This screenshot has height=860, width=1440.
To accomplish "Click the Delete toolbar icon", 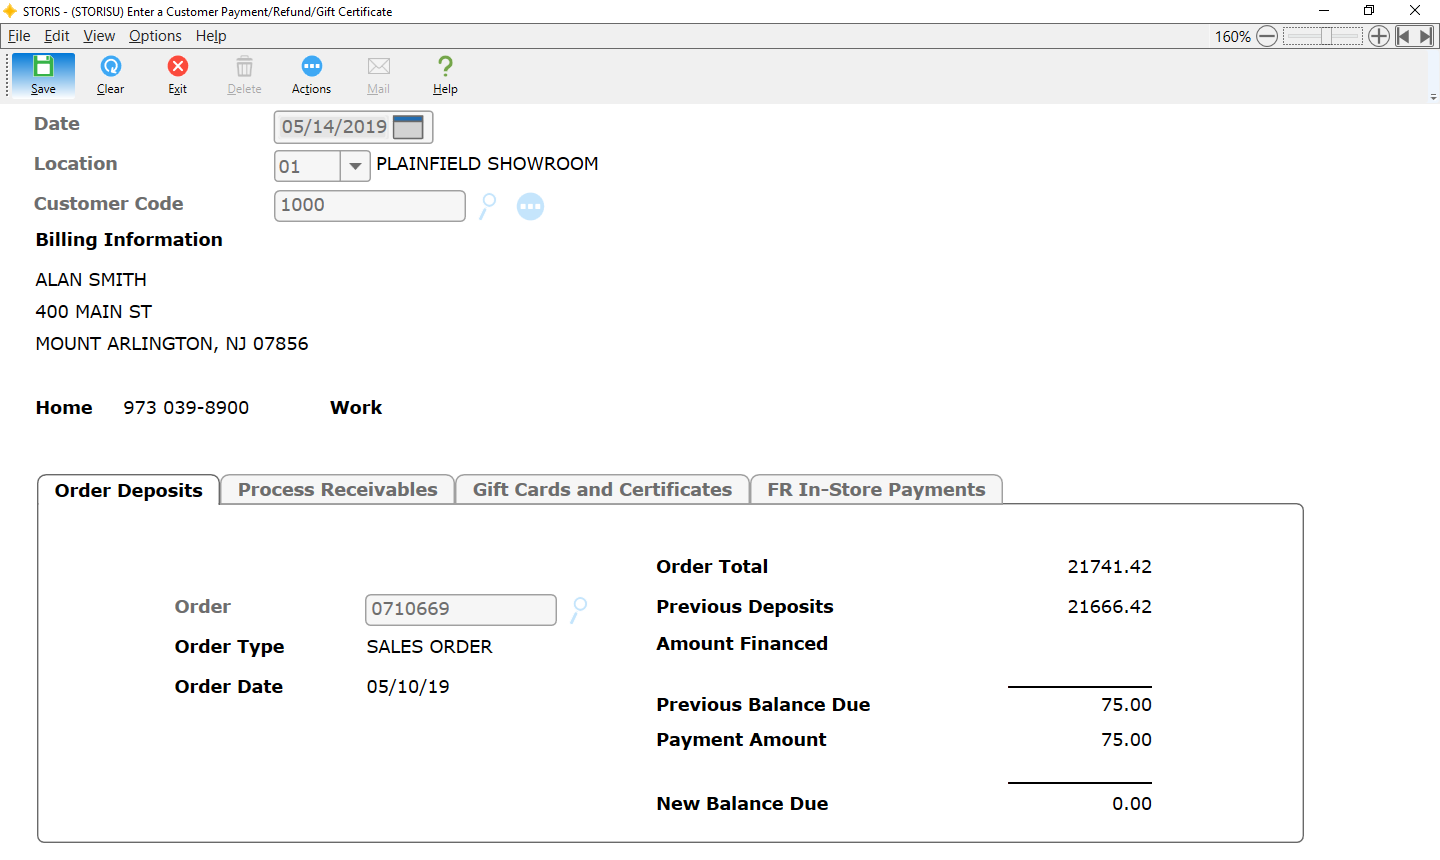I will [x=244, y=75].
